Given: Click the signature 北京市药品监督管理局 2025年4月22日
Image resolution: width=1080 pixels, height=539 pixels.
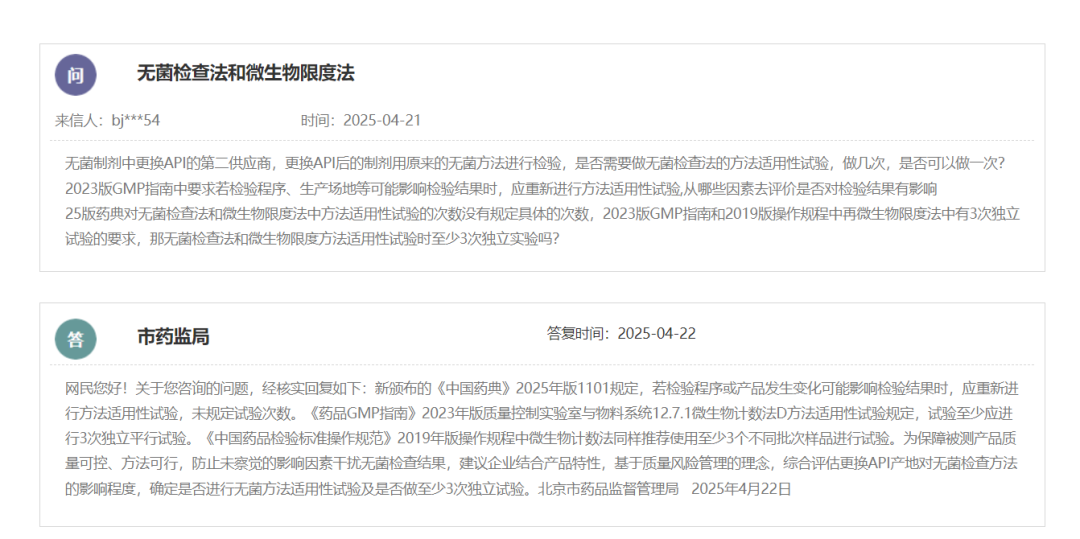Looking at the screenshot, I should (665, 489).
